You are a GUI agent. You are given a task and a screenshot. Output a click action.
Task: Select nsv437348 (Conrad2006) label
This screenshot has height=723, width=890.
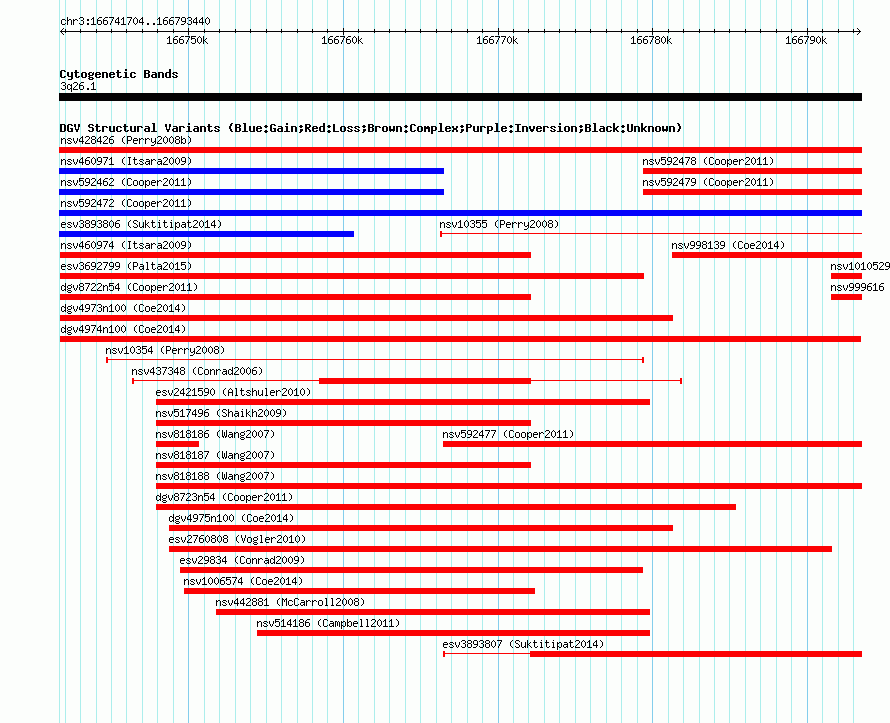tap(198, 371)
